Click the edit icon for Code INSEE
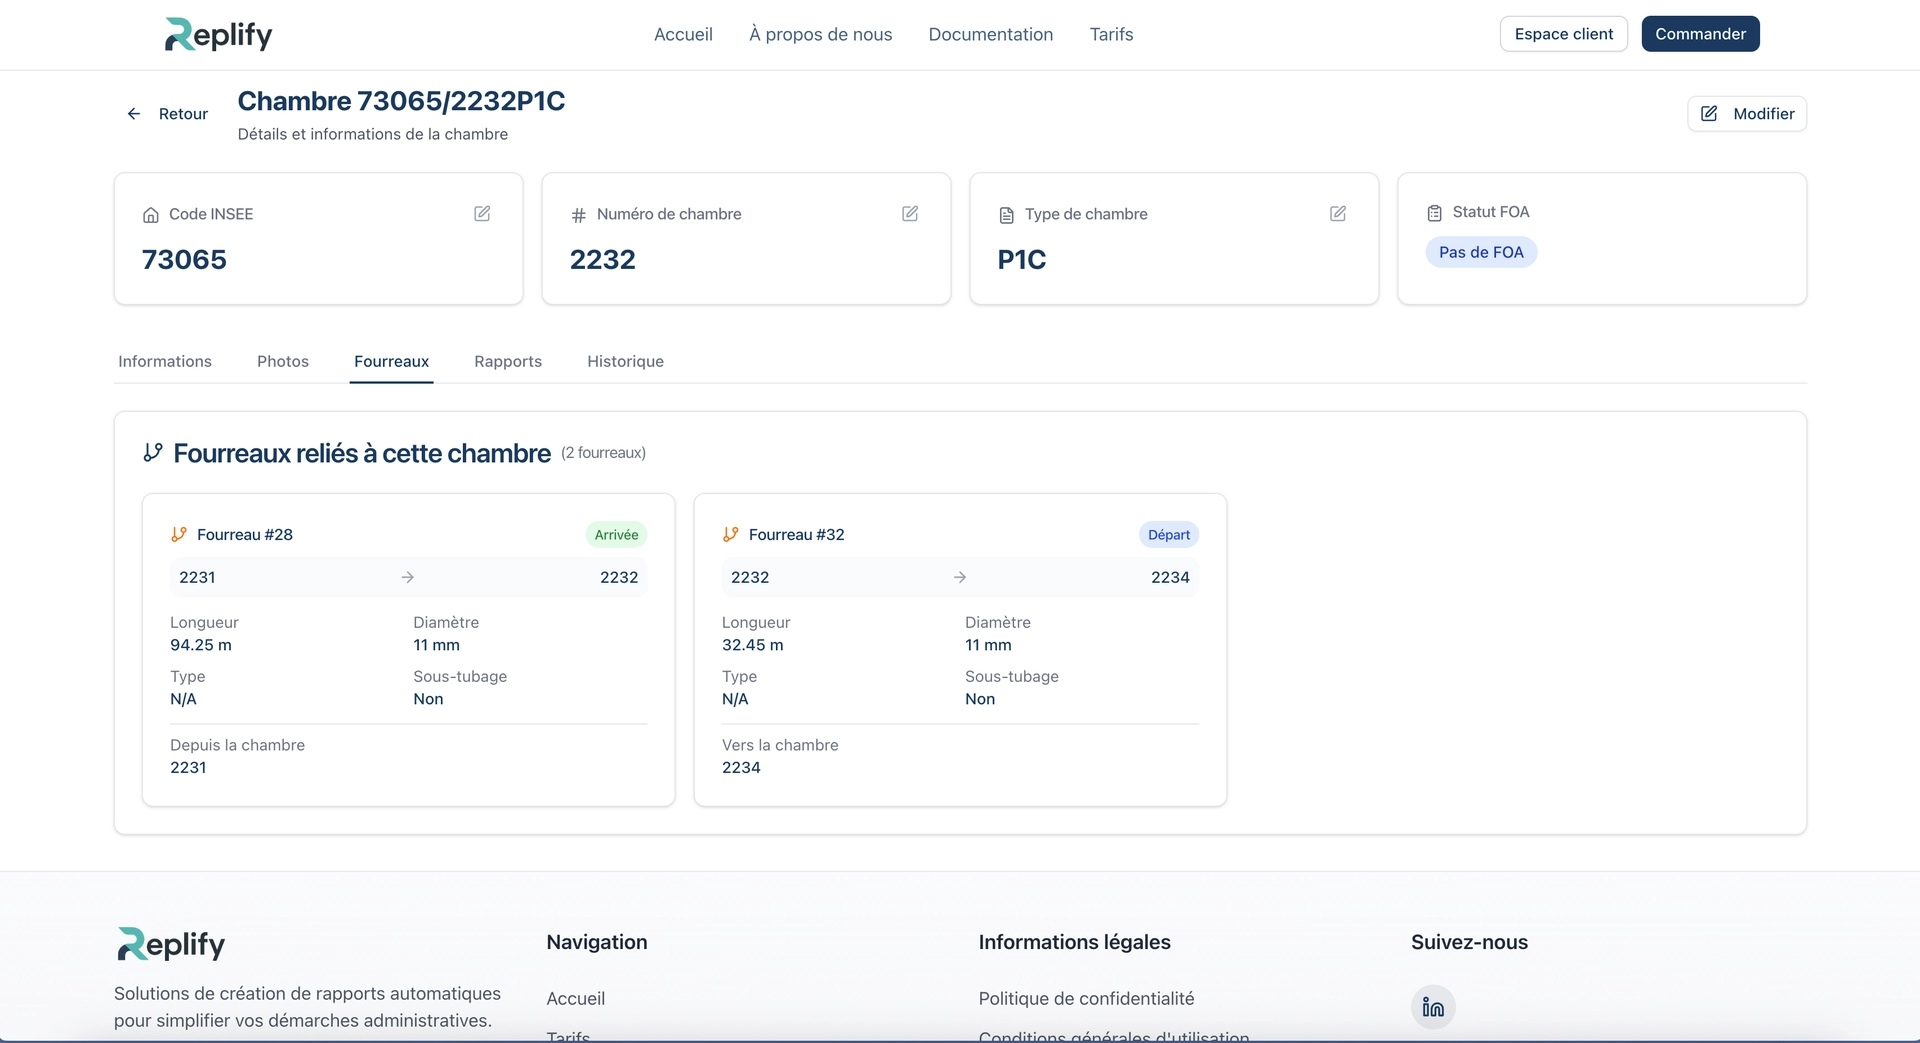This screenshot has width=1920, height=1043. 482,214
